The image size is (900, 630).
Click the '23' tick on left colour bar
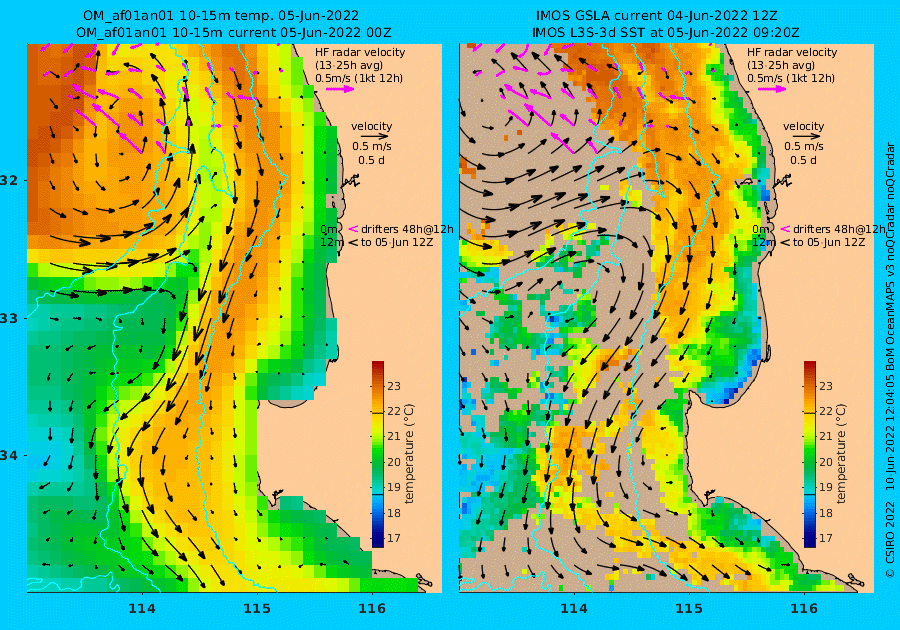click(394, 386)
